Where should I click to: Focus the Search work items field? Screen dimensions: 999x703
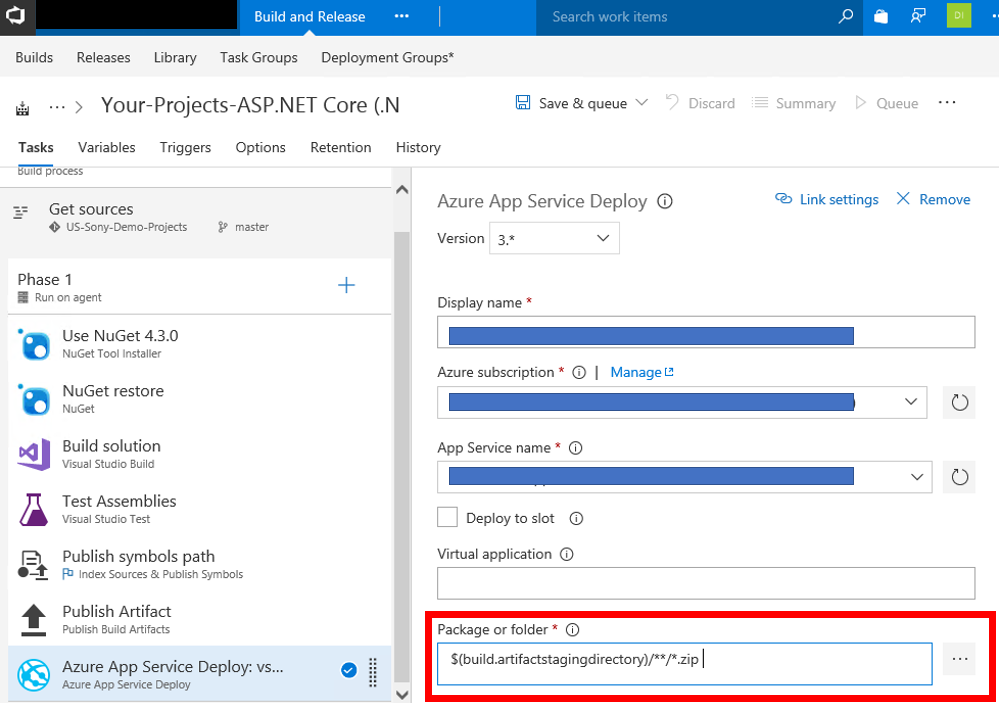coord(688,17)
